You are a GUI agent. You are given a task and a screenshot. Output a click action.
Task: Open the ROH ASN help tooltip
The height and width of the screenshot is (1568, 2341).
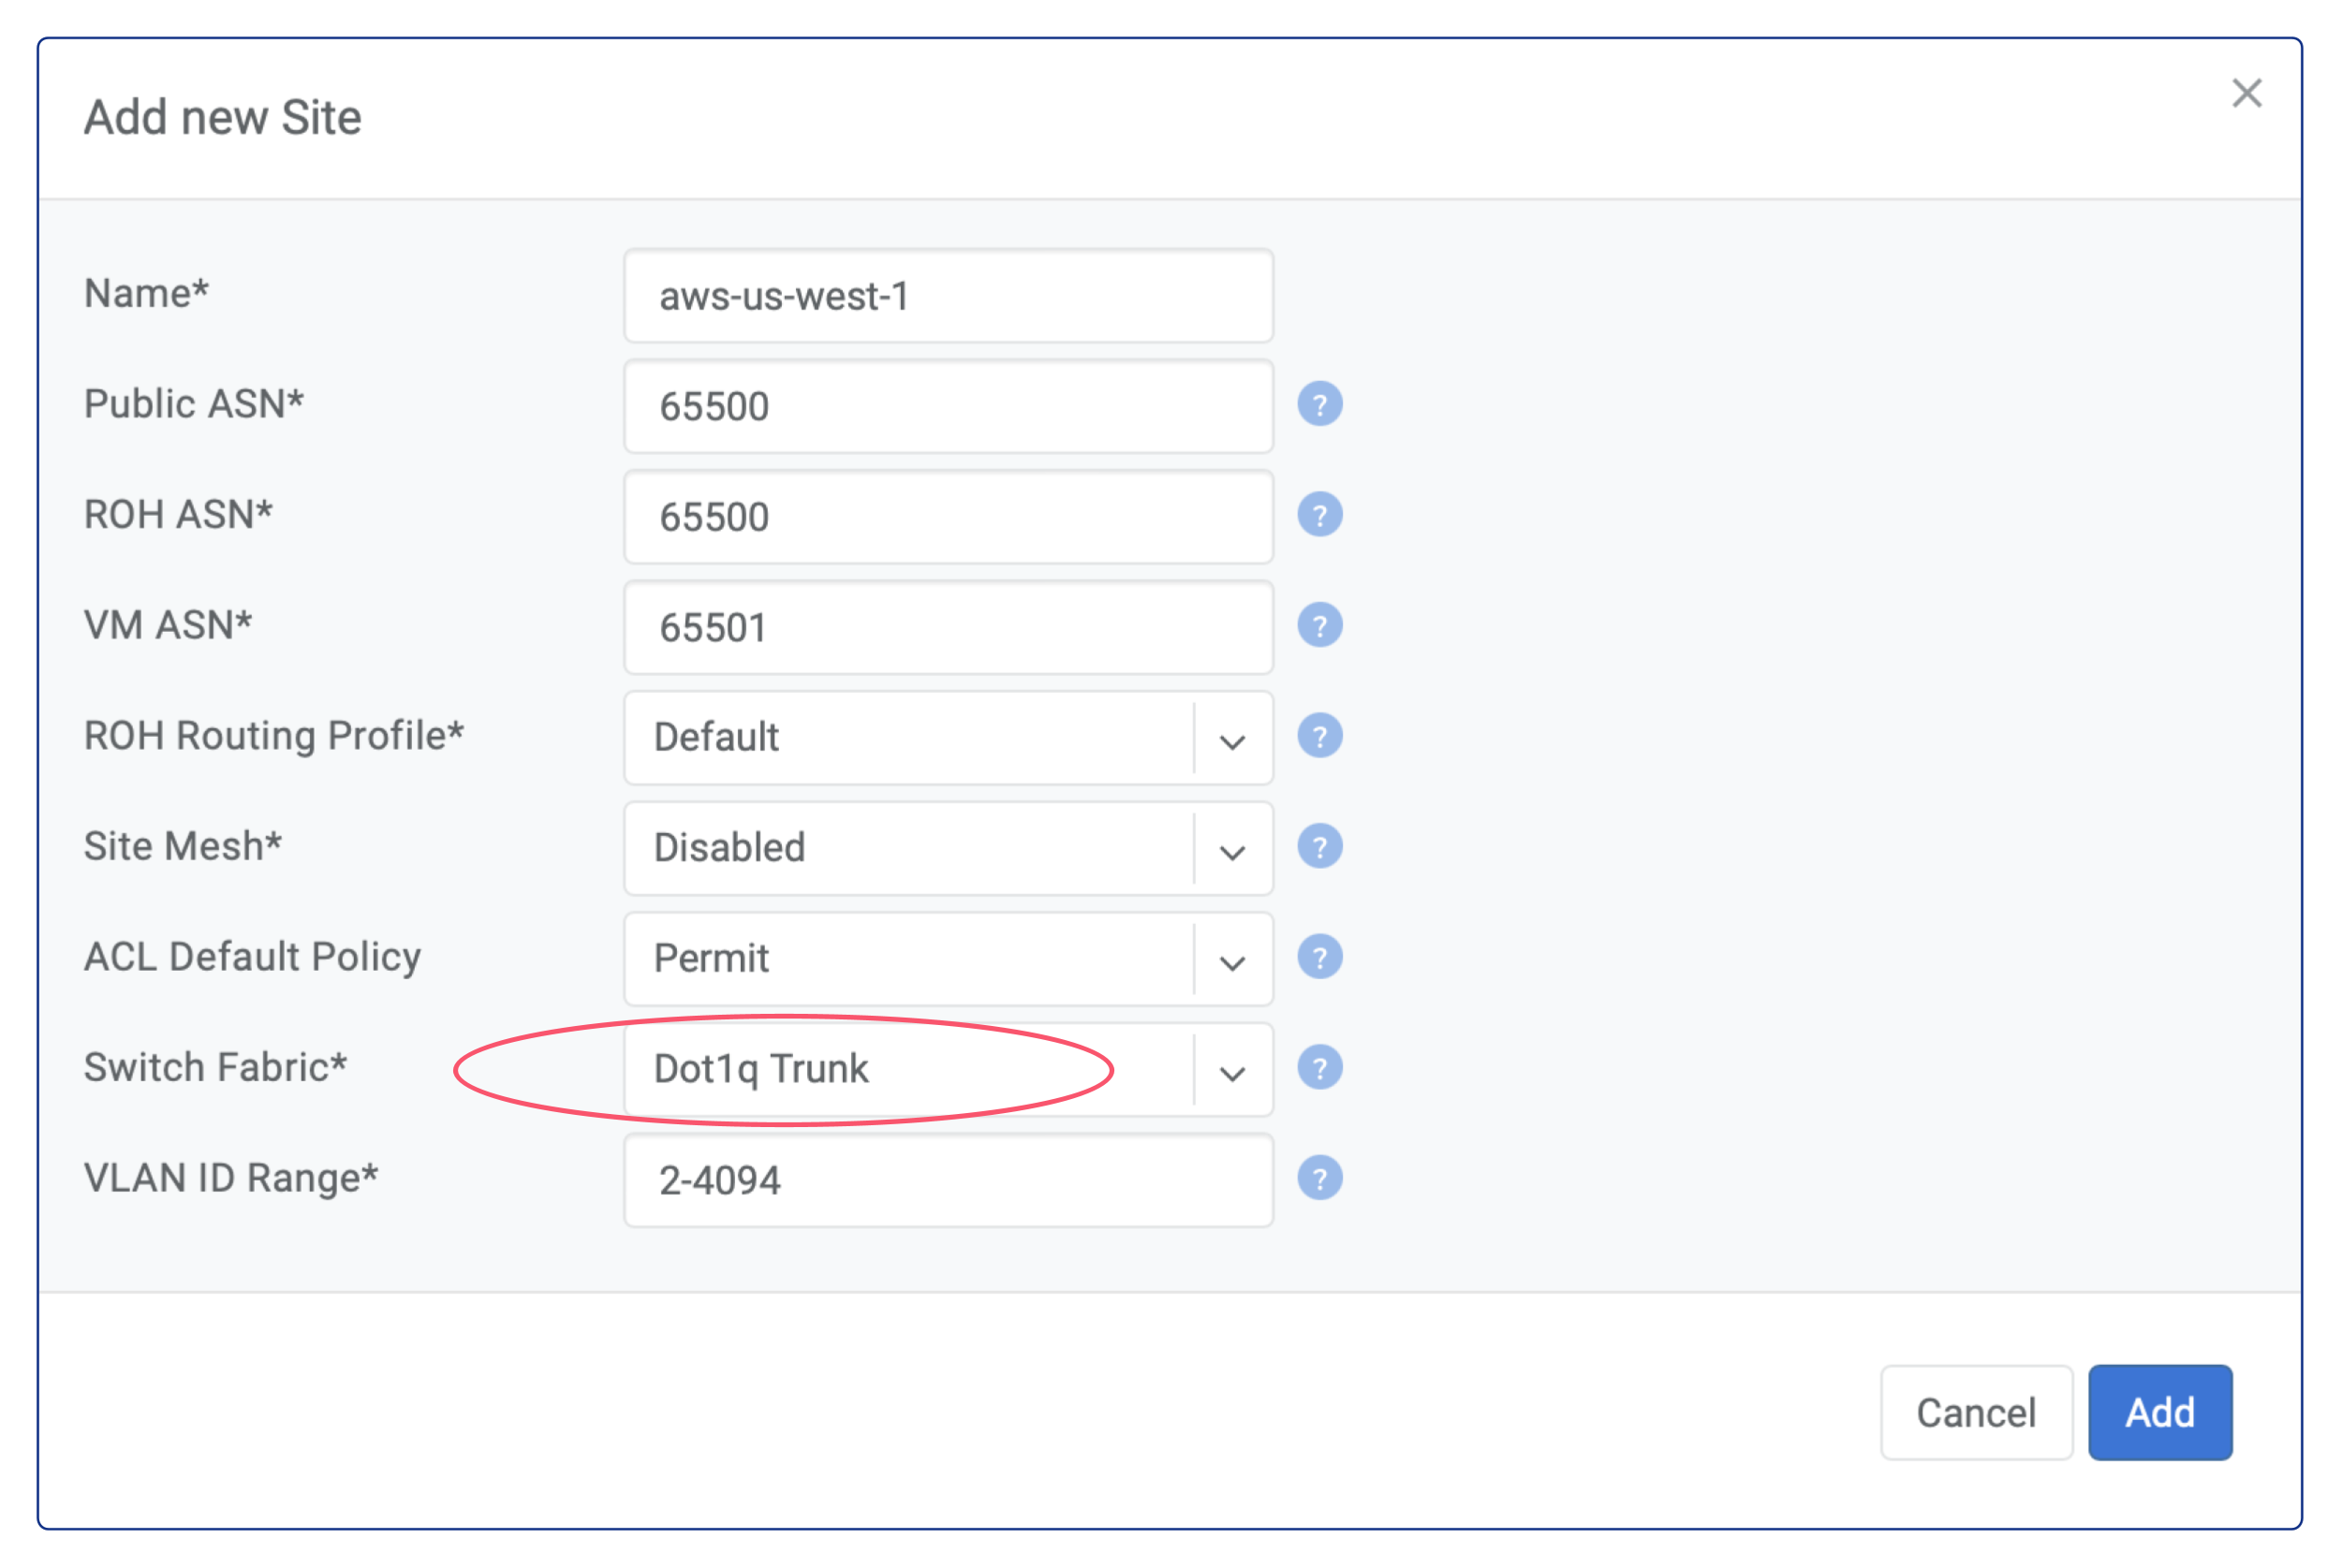pos(1319,515)
